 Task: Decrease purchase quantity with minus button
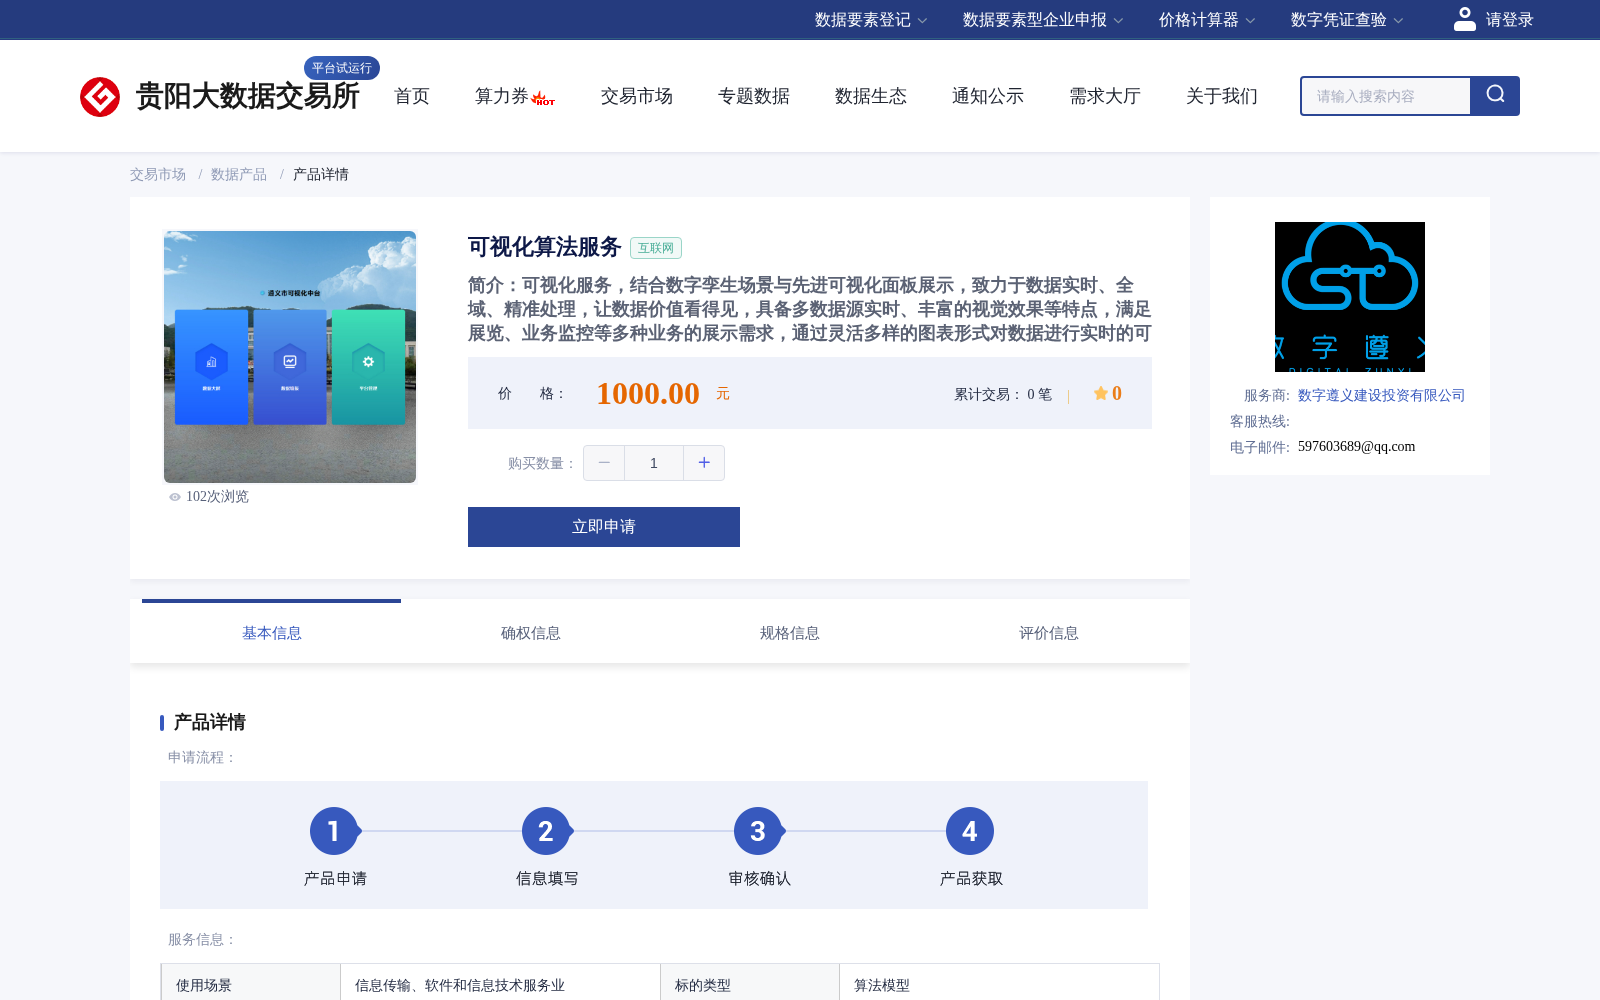(604, 463)
